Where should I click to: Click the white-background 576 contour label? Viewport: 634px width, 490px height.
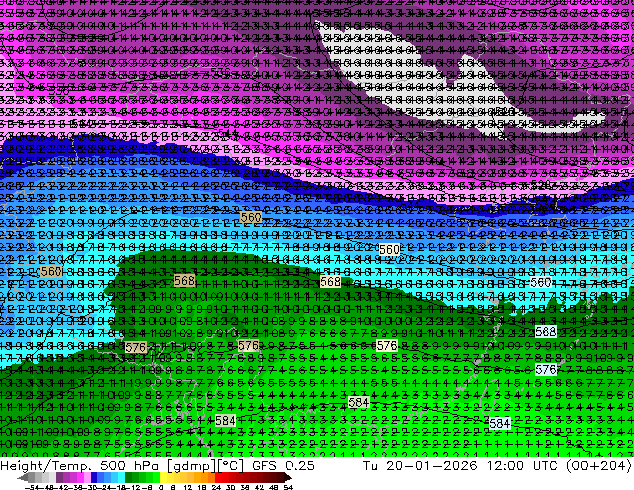coord(545,370)
